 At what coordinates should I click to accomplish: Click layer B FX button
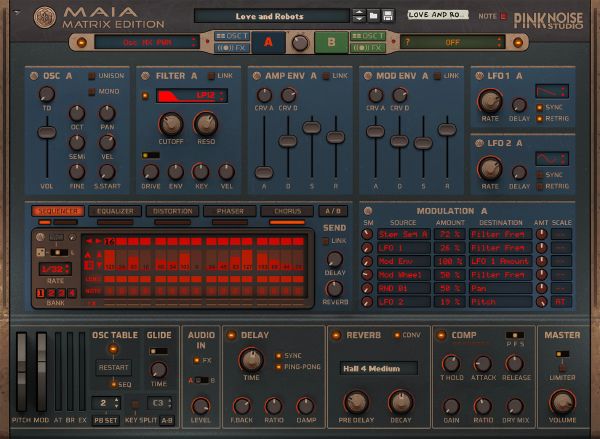[367, 48]
